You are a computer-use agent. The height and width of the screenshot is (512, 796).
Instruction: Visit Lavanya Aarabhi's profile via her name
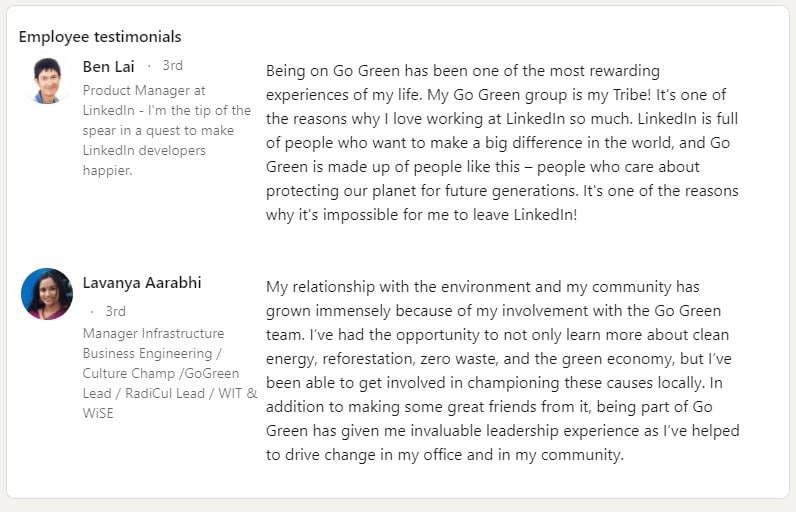pos(142,283)
